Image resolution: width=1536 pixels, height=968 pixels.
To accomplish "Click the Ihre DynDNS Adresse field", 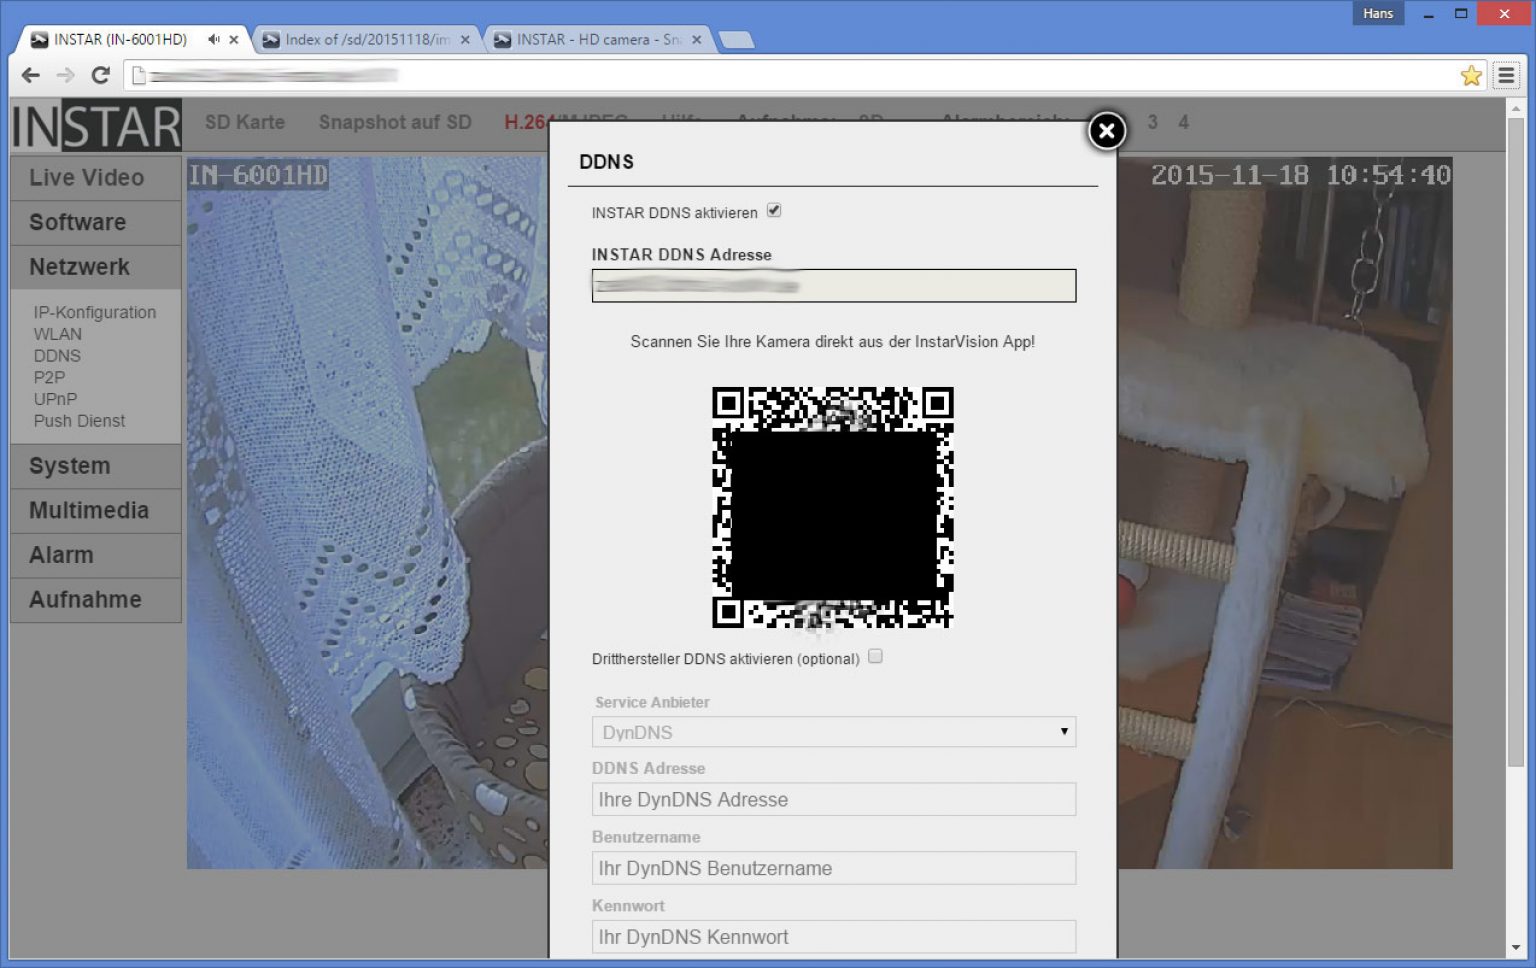I will click(833, 799).
